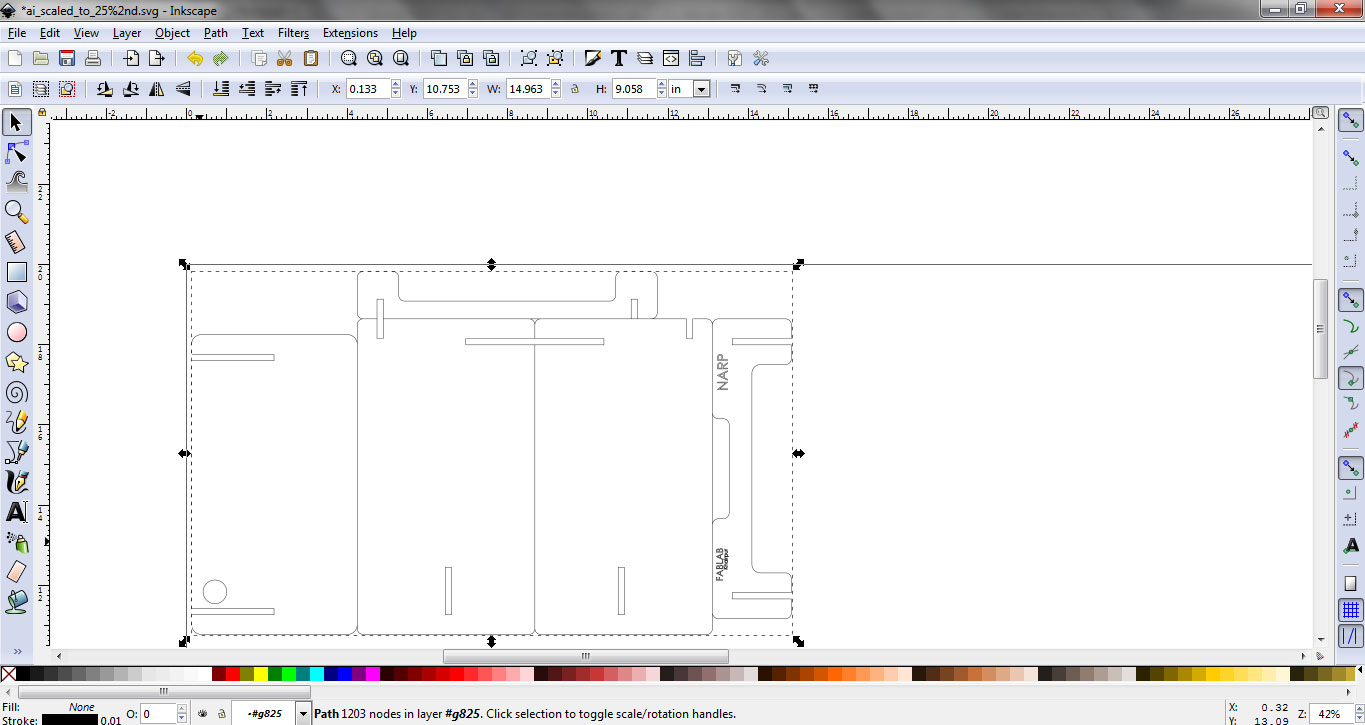Group selected objects icon
Viewport: 1365px width, 725px height.
[529, 58]
